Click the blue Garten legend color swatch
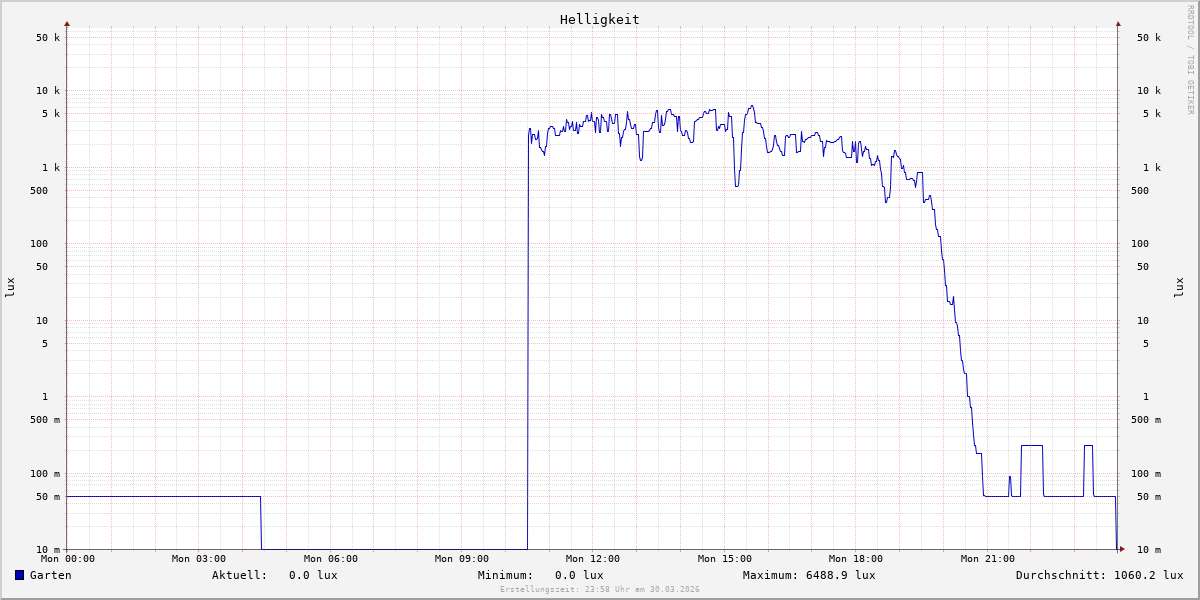Screen dimensions: 1200x600 pos(19,575)
